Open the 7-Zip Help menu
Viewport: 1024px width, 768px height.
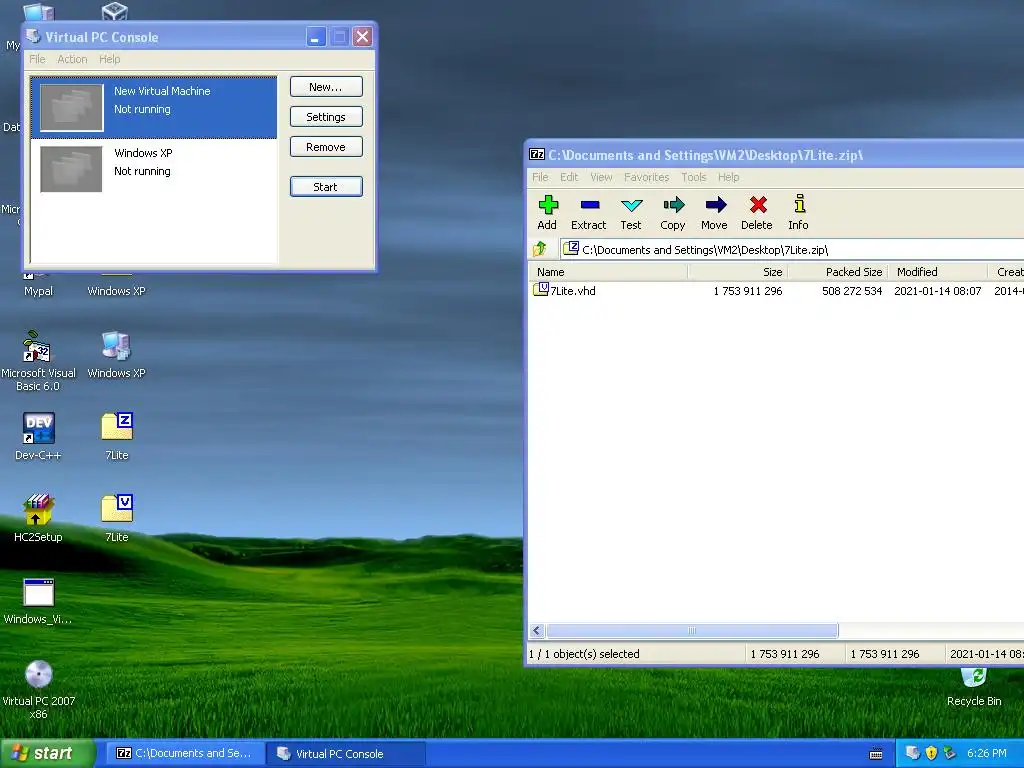[728, 177]
